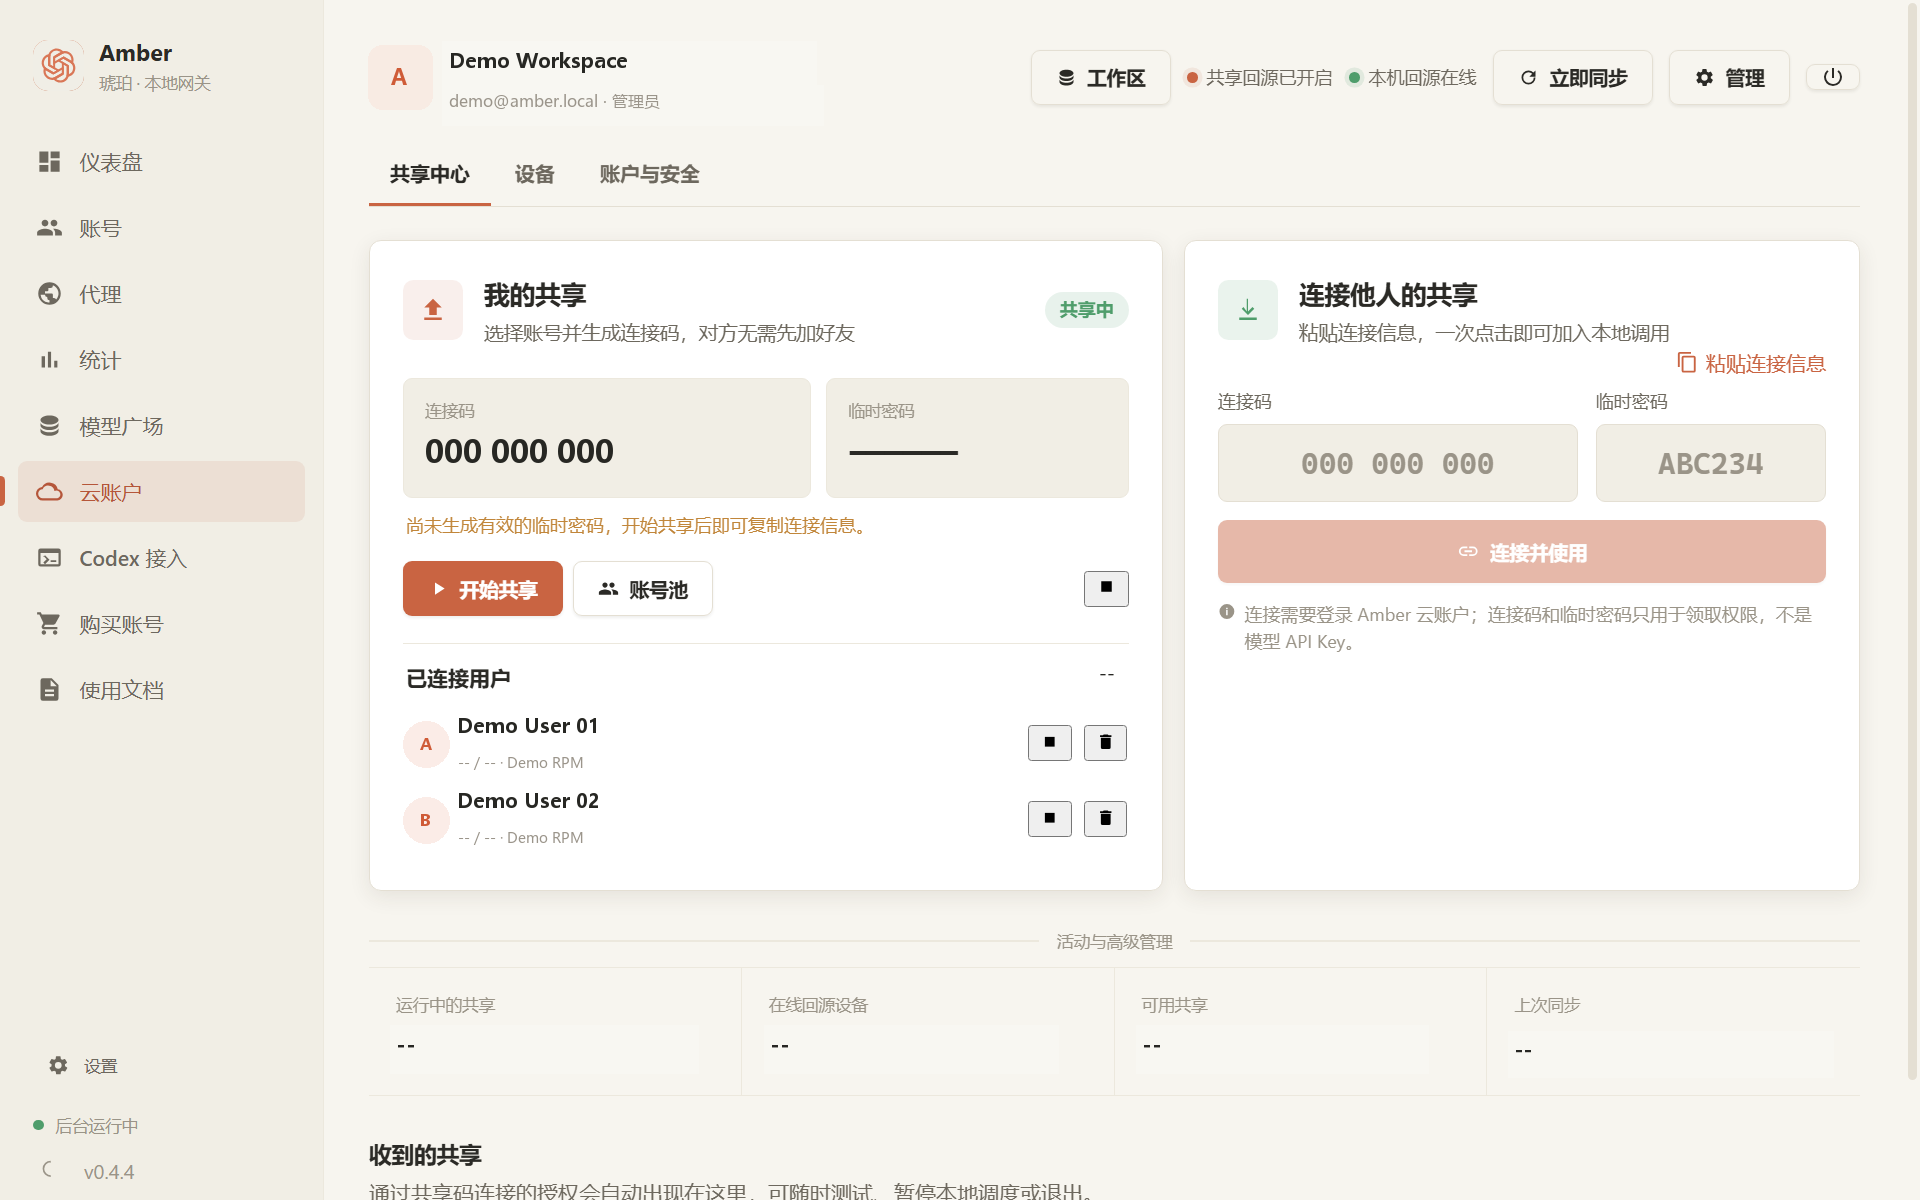Click the Demo User 02 name
Viewport: 1920px width, 1200px height.
click(x=528, y=801)
